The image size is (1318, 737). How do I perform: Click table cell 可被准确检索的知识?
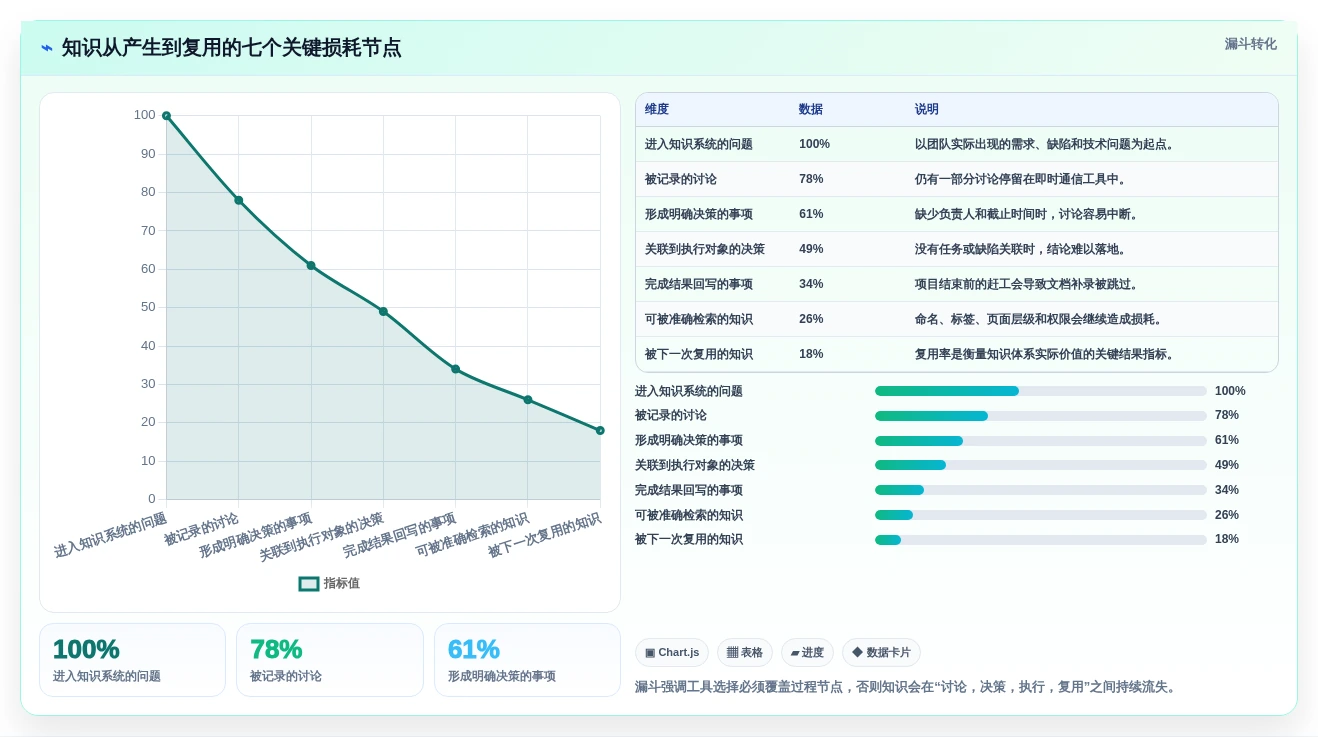(x=699, y=319)
